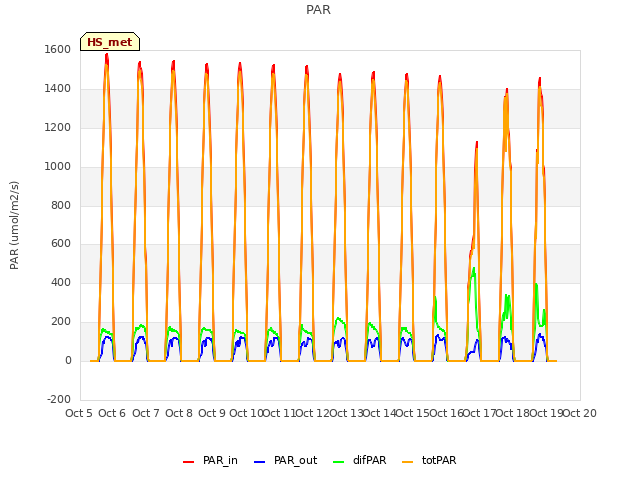Screen dimensions: 640x480
Task: Click the reduced Oct 17 peak near 1100
Action: click(476, 144)
